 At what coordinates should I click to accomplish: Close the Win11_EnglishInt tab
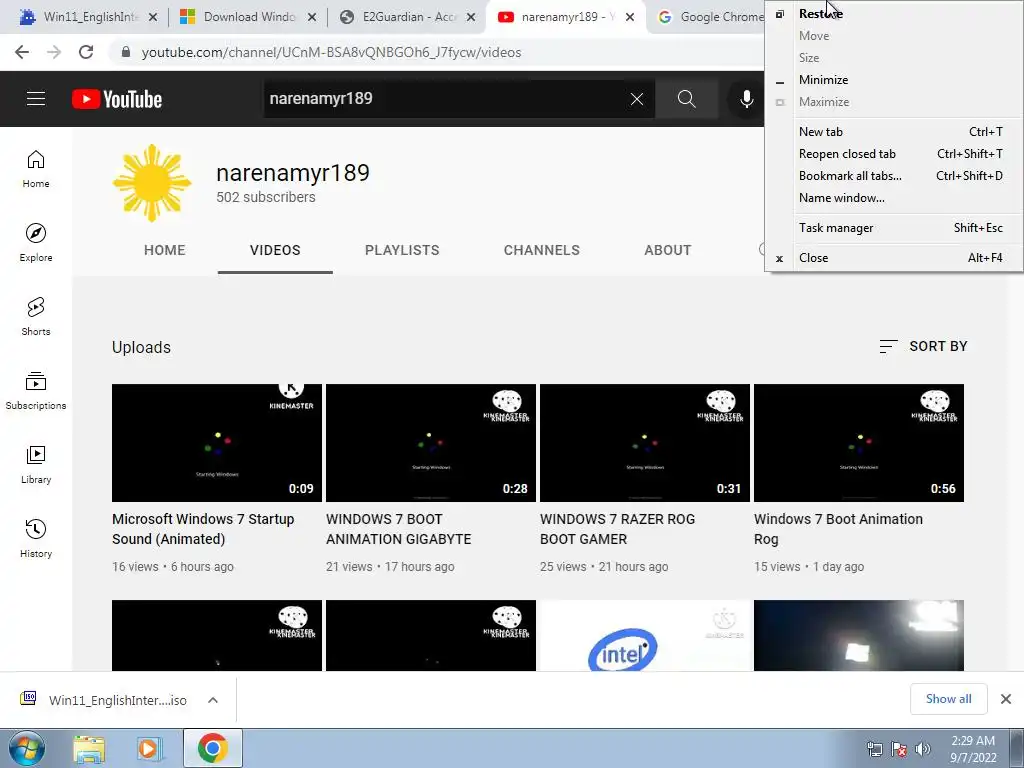coord(153,17)
